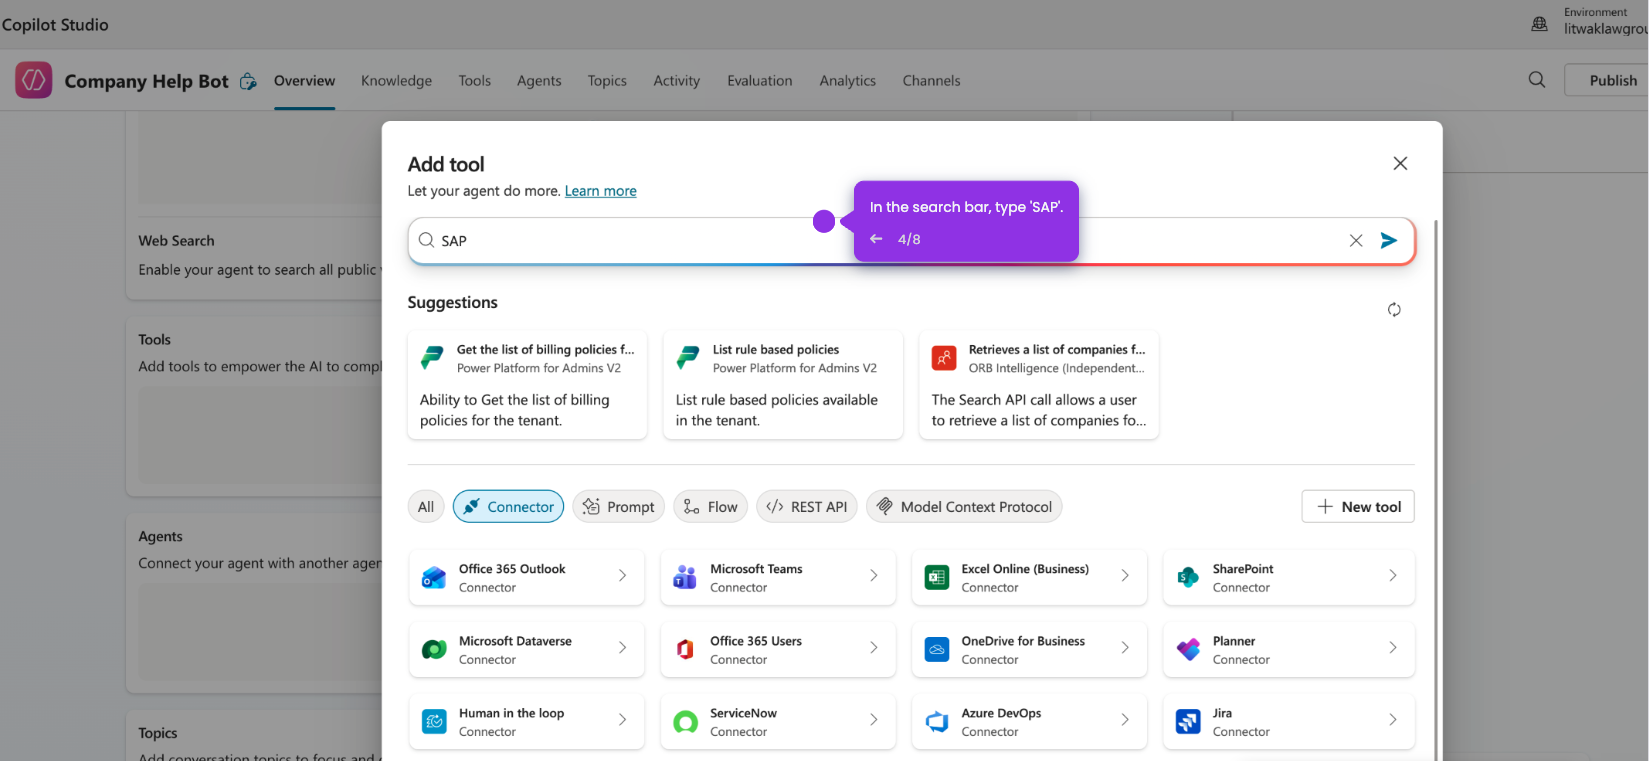Click the Office 365 Users icon
Screen dimensions: 1649x761
[x=685, y=649]
